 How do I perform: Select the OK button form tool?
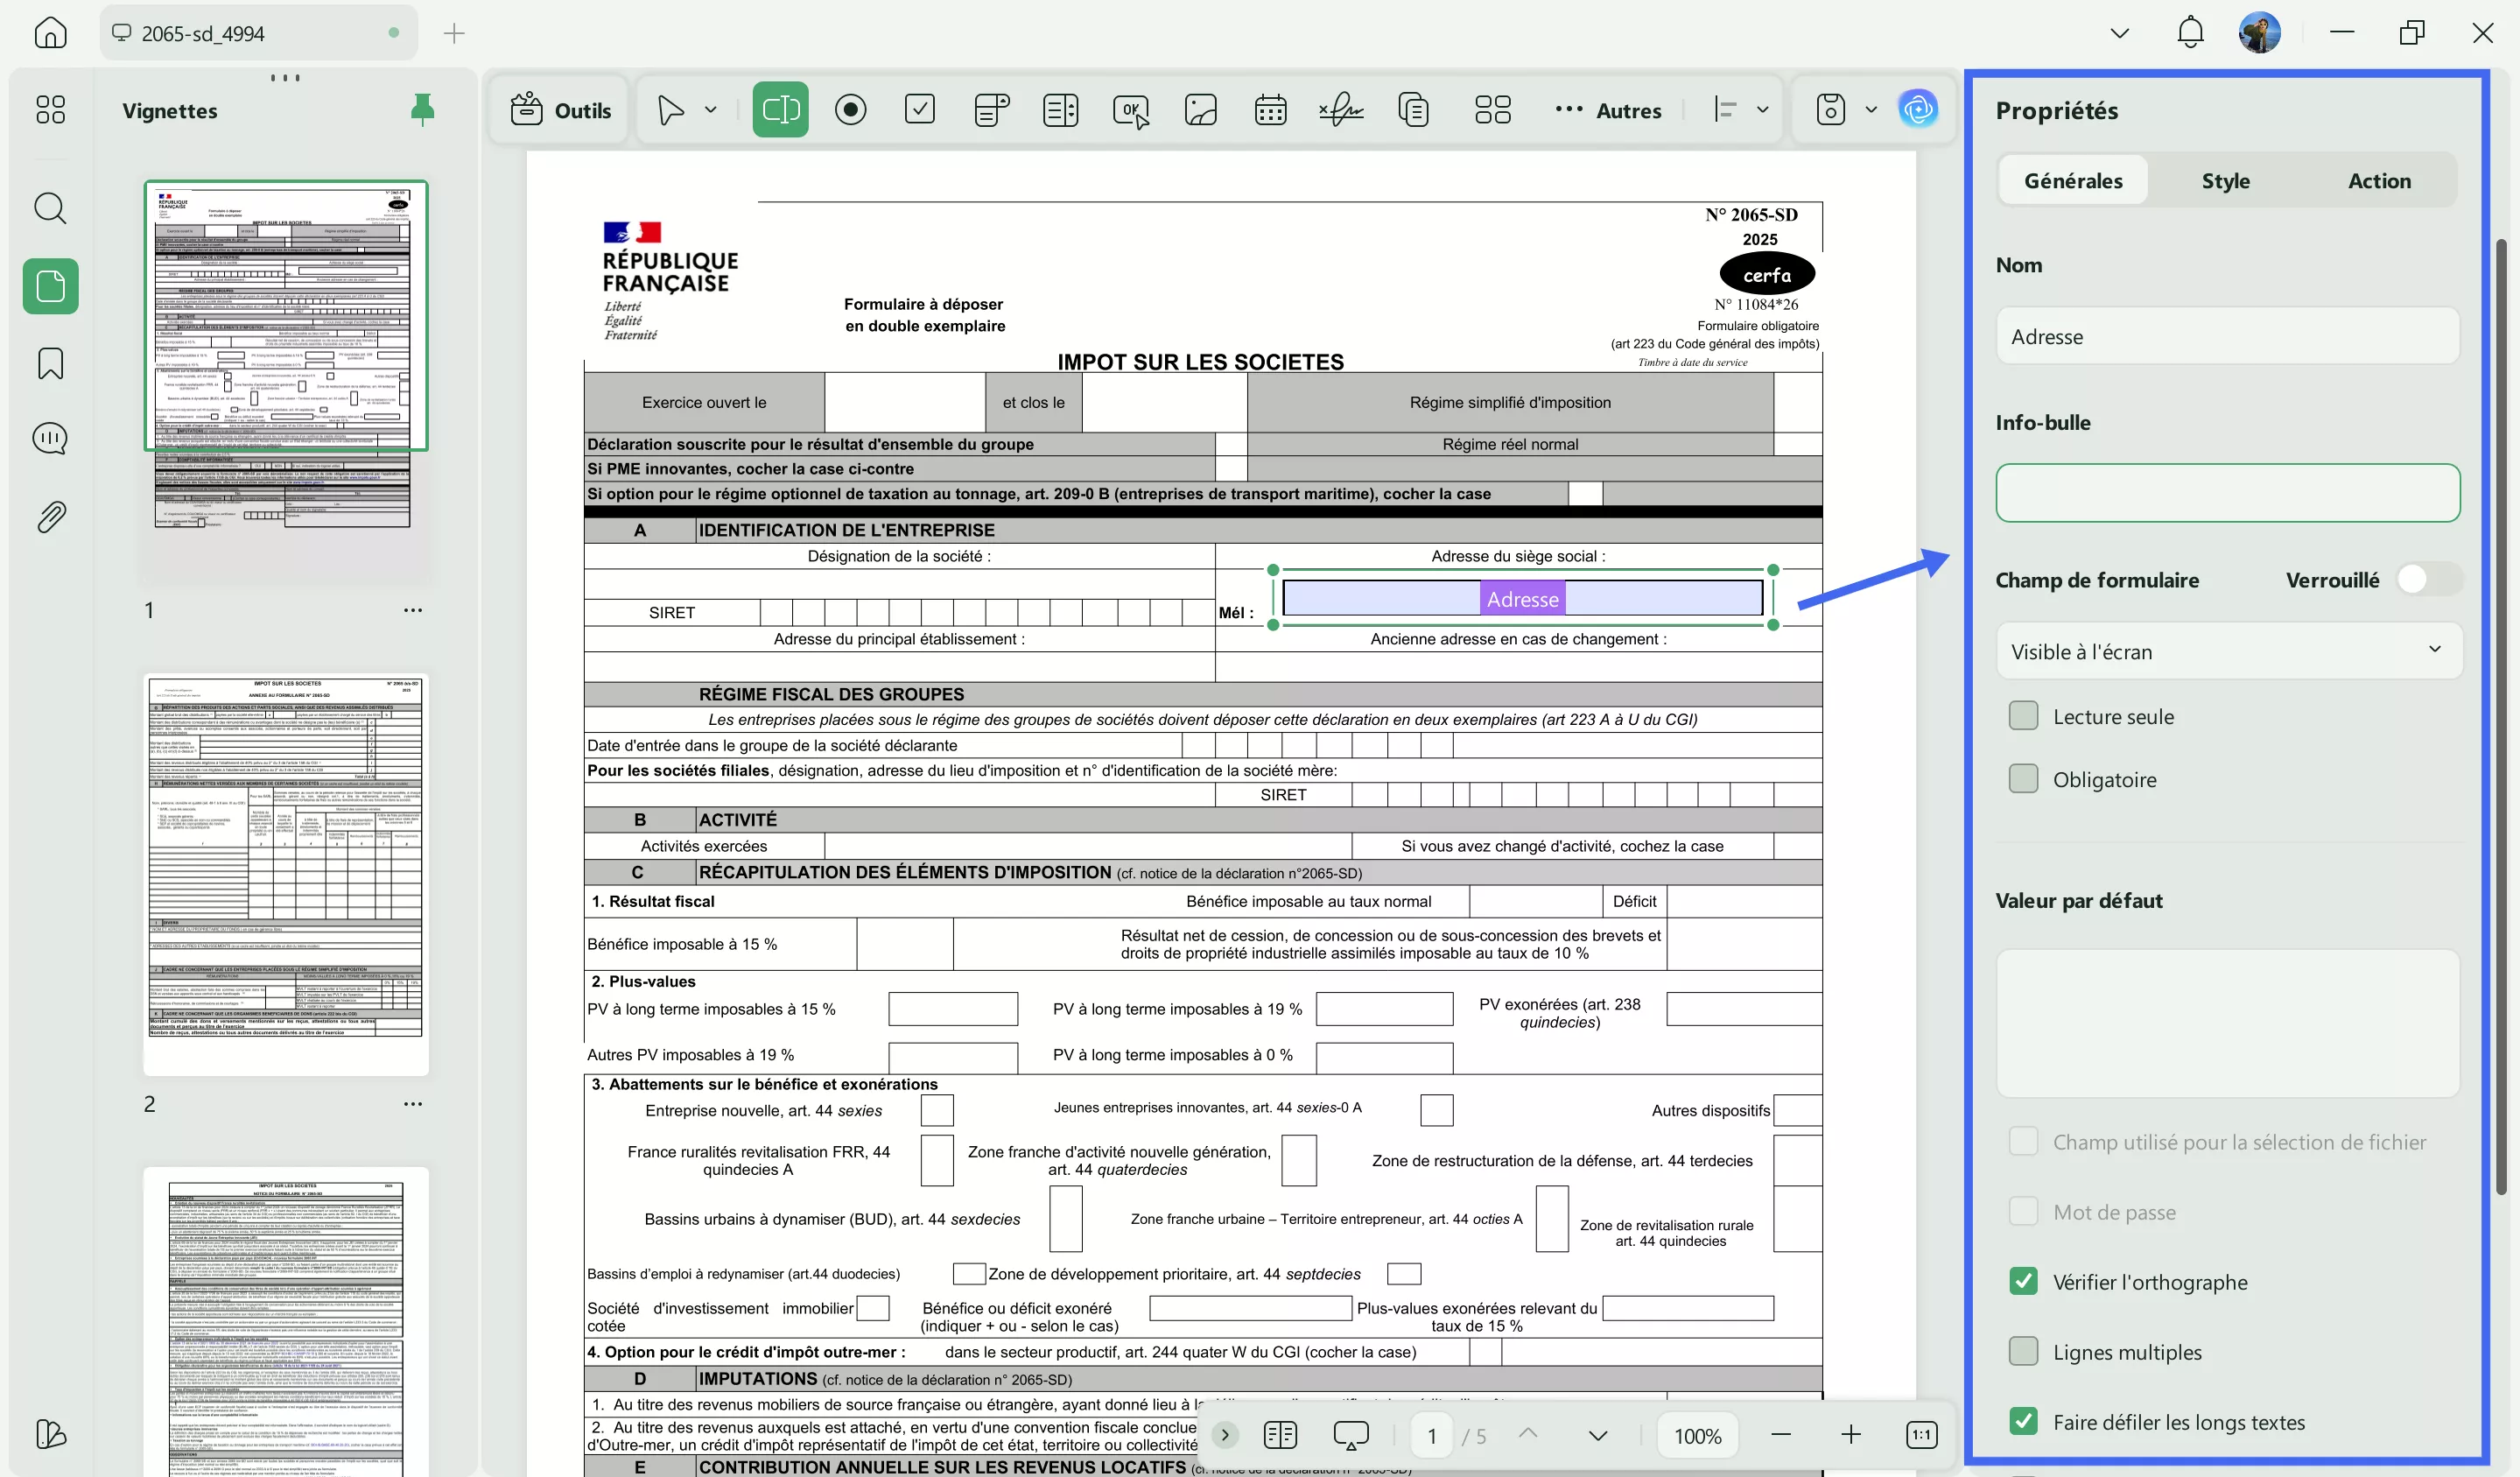(x=1131, y=110)
